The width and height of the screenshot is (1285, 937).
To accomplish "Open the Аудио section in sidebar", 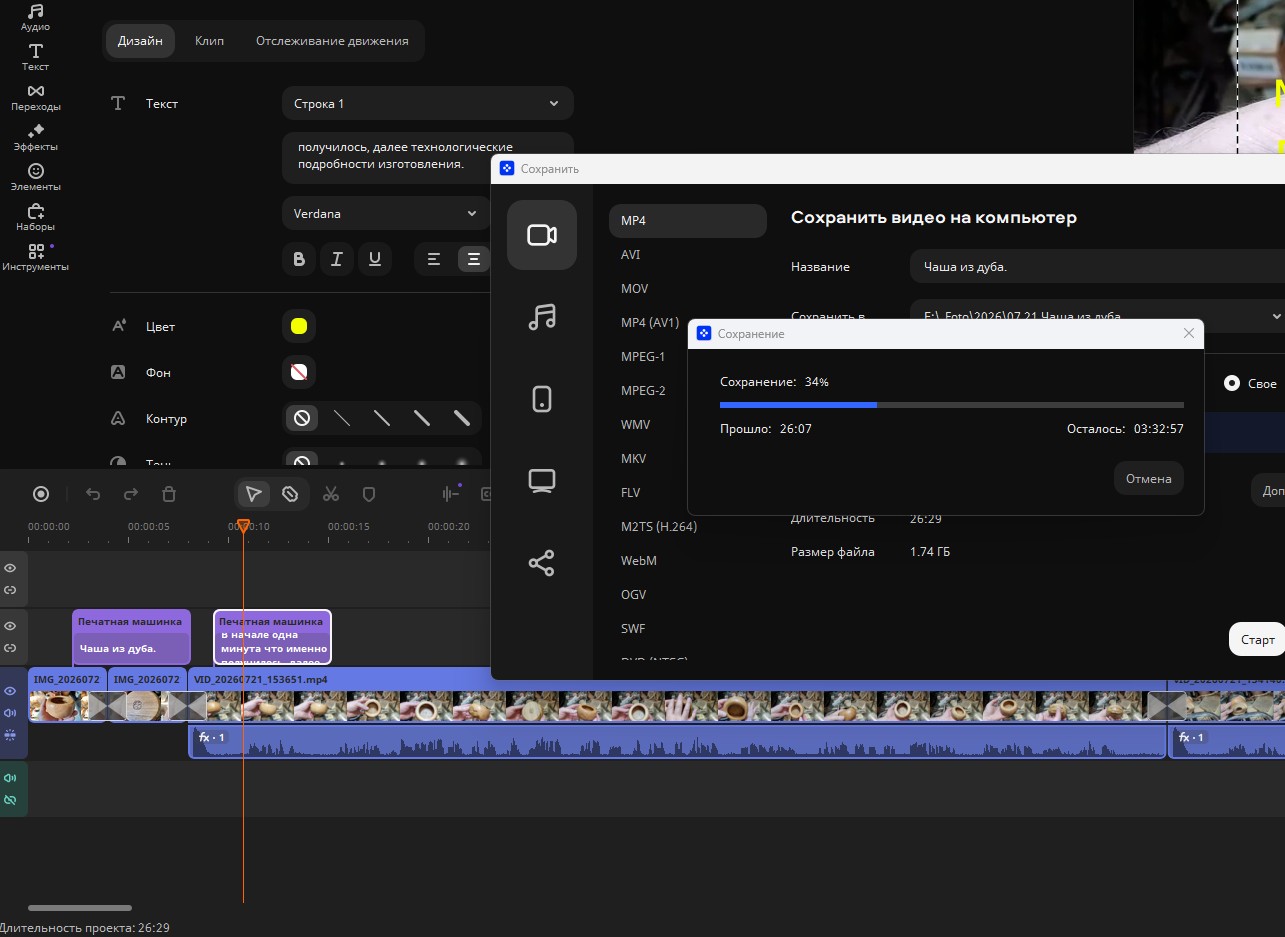I will pos(35,17).
